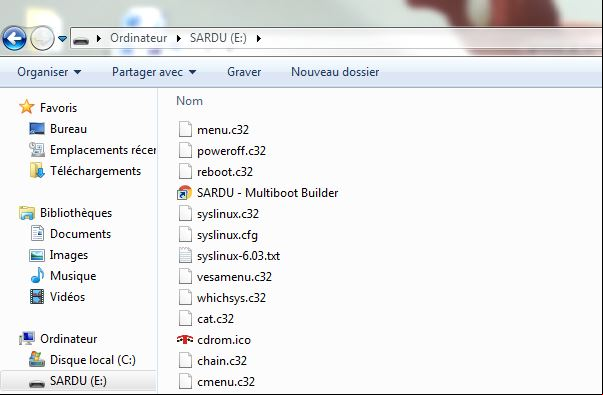Click the SARDU - Multiboot Builder shortcut icon
Image resolution: width=603 pixels, height=395 pixels.
(x=185, y=193)
